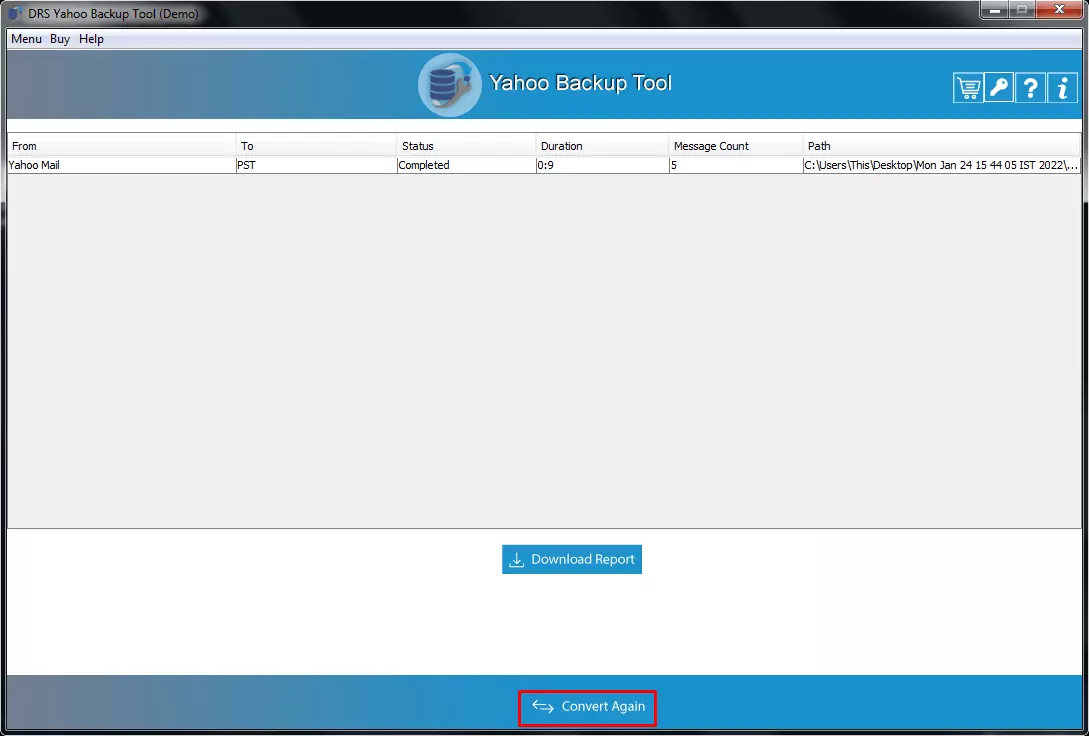Select the To column header
The width and height of the screenshot is (1089, 736).
tap(317, 146)
